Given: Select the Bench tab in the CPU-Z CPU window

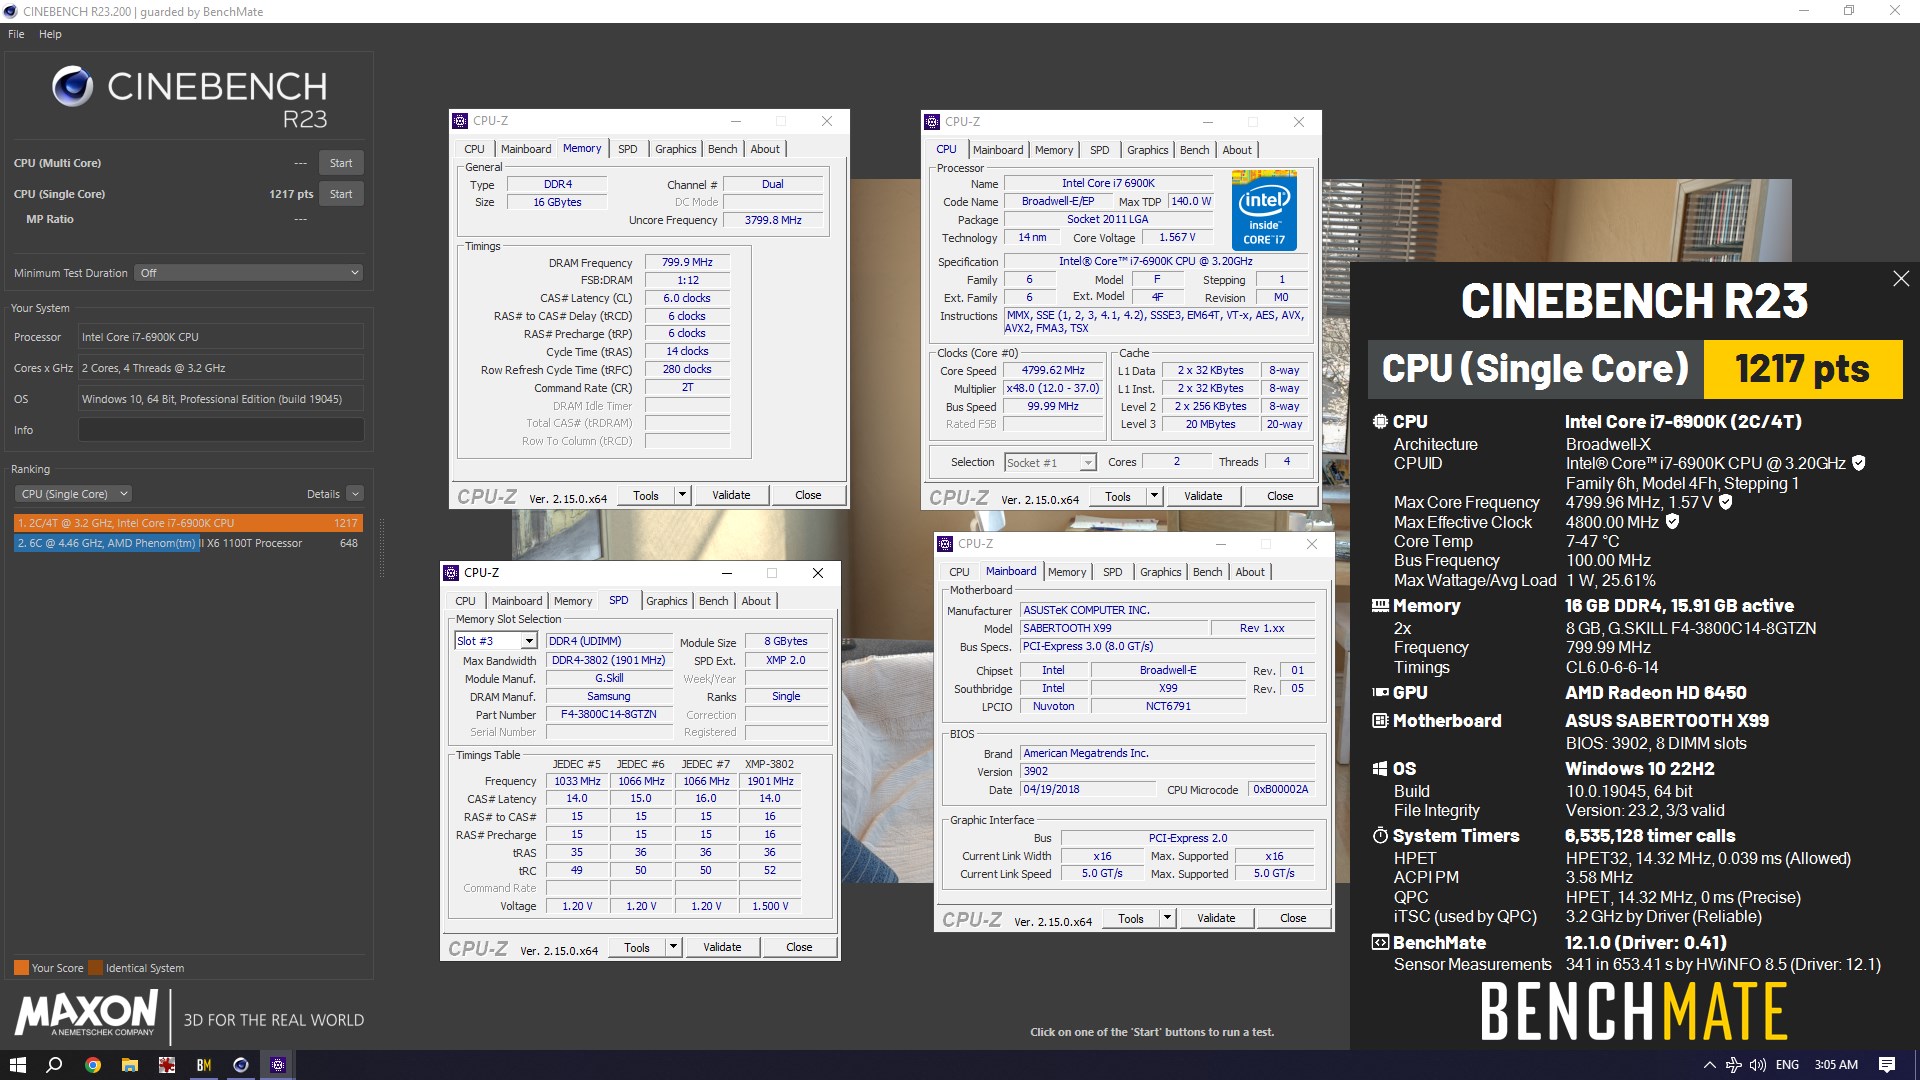Looking at the screenshot, I should pyautogui.click(x=1194, y=150).
